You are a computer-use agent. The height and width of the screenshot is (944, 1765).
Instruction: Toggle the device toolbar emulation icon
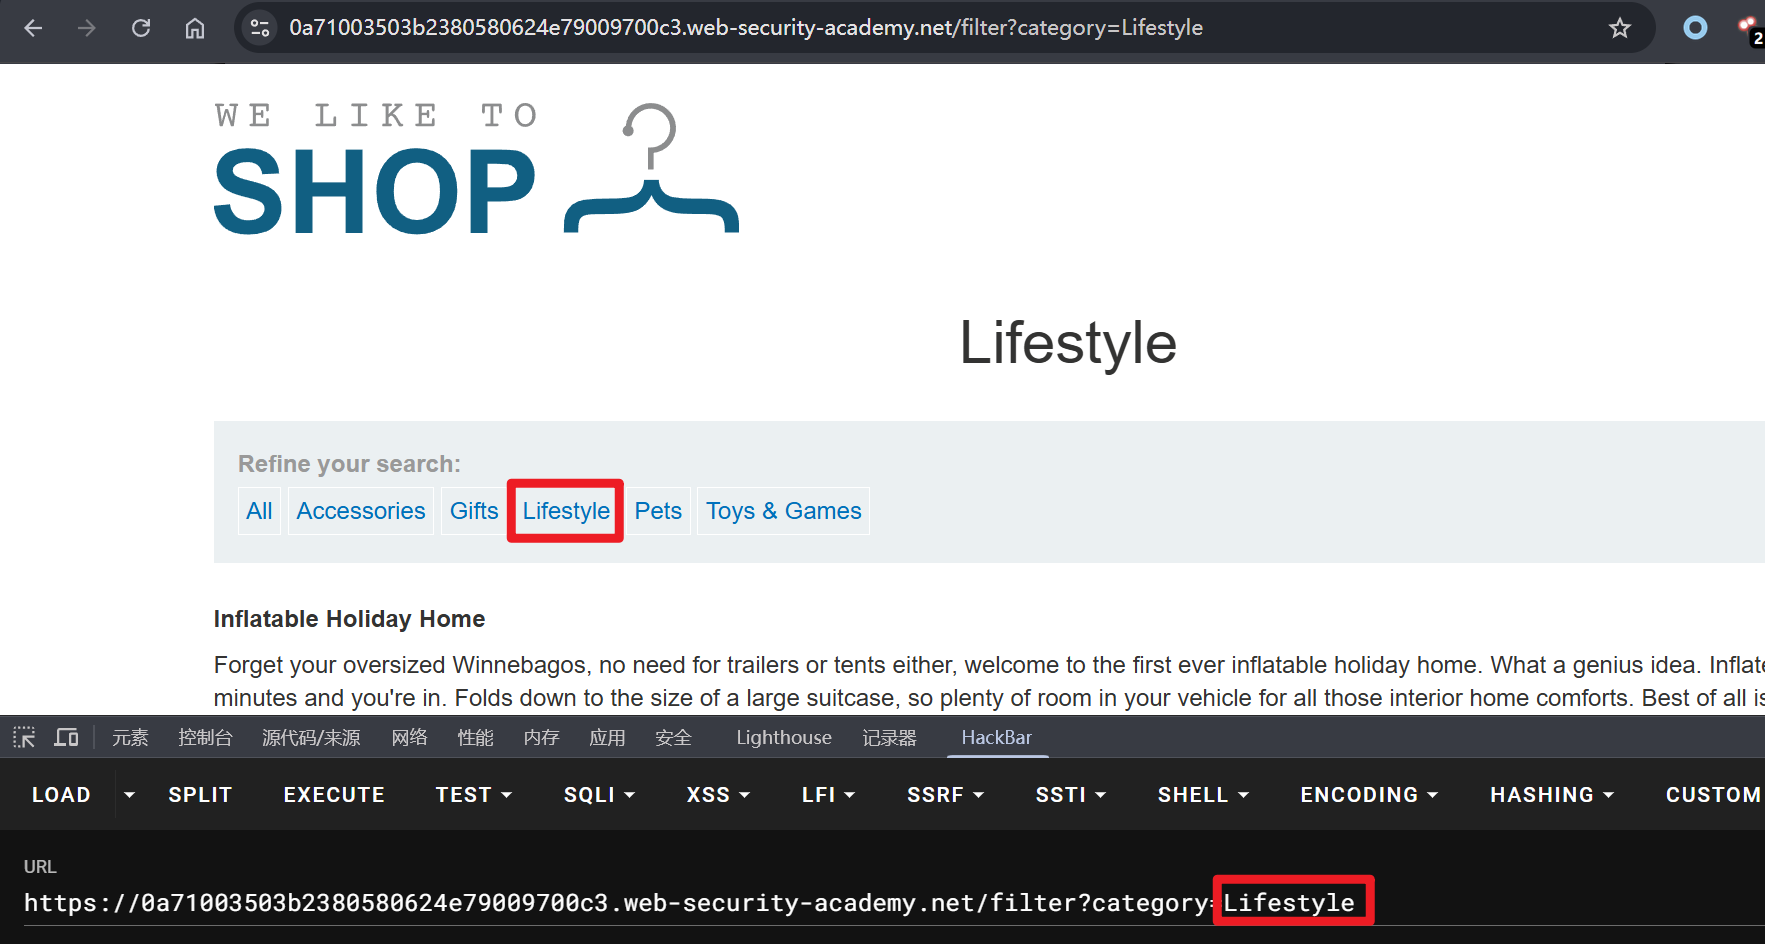(x=67, y=738)
